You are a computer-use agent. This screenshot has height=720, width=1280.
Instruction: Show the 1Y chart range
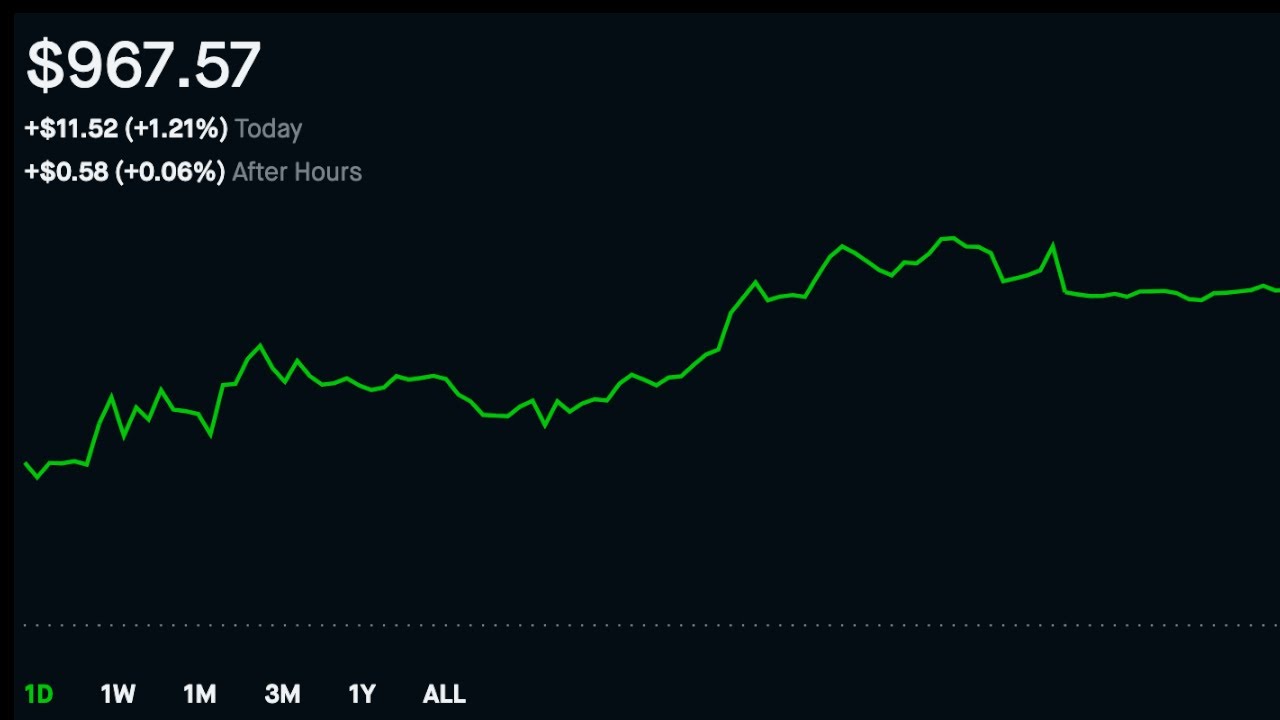point(362,694)
